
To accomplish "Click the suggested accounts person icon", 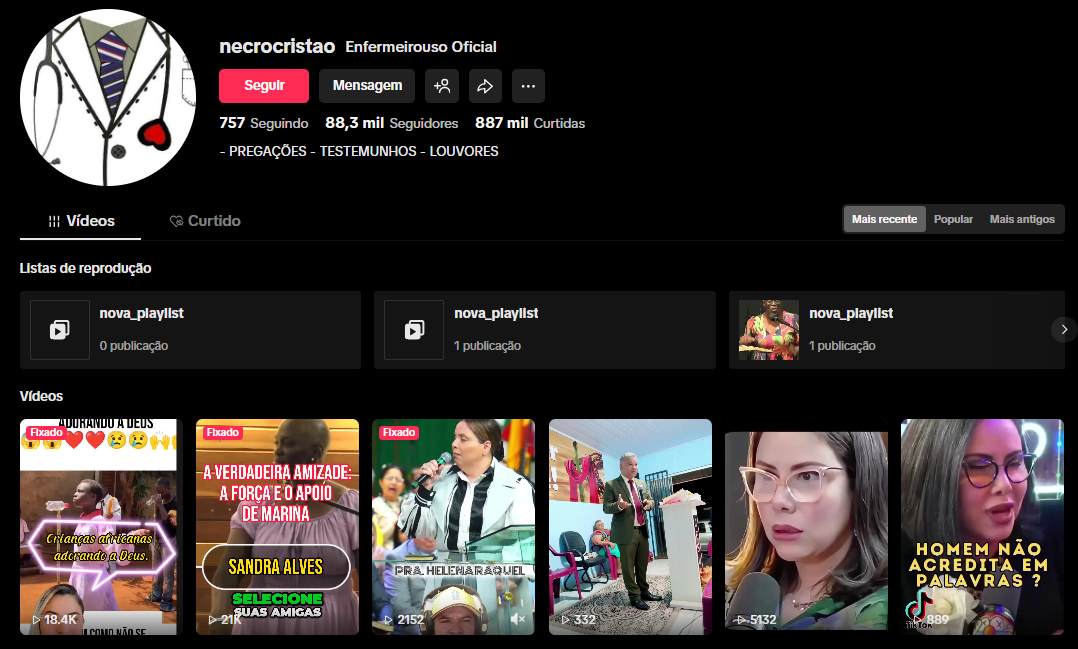I will click(442, 86).
